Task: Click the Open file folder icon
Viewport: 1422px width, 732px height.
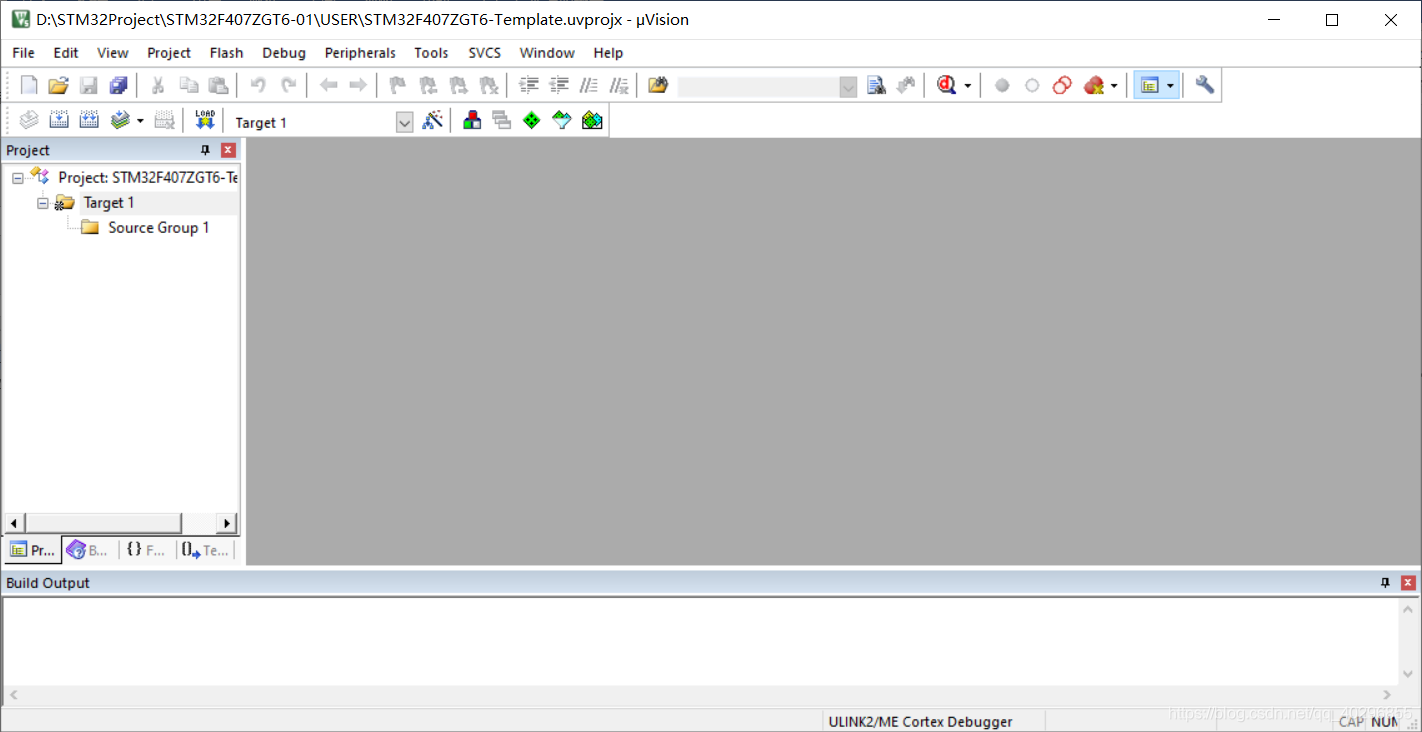Action: (x=59, y=85)
